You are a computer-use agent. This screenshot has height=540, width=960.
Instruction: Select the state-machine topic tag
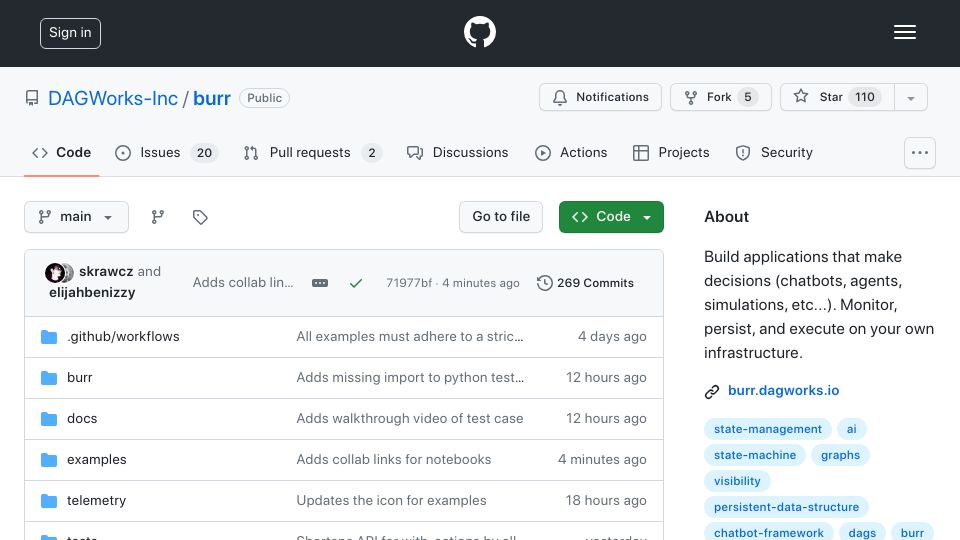click(755, 455)
